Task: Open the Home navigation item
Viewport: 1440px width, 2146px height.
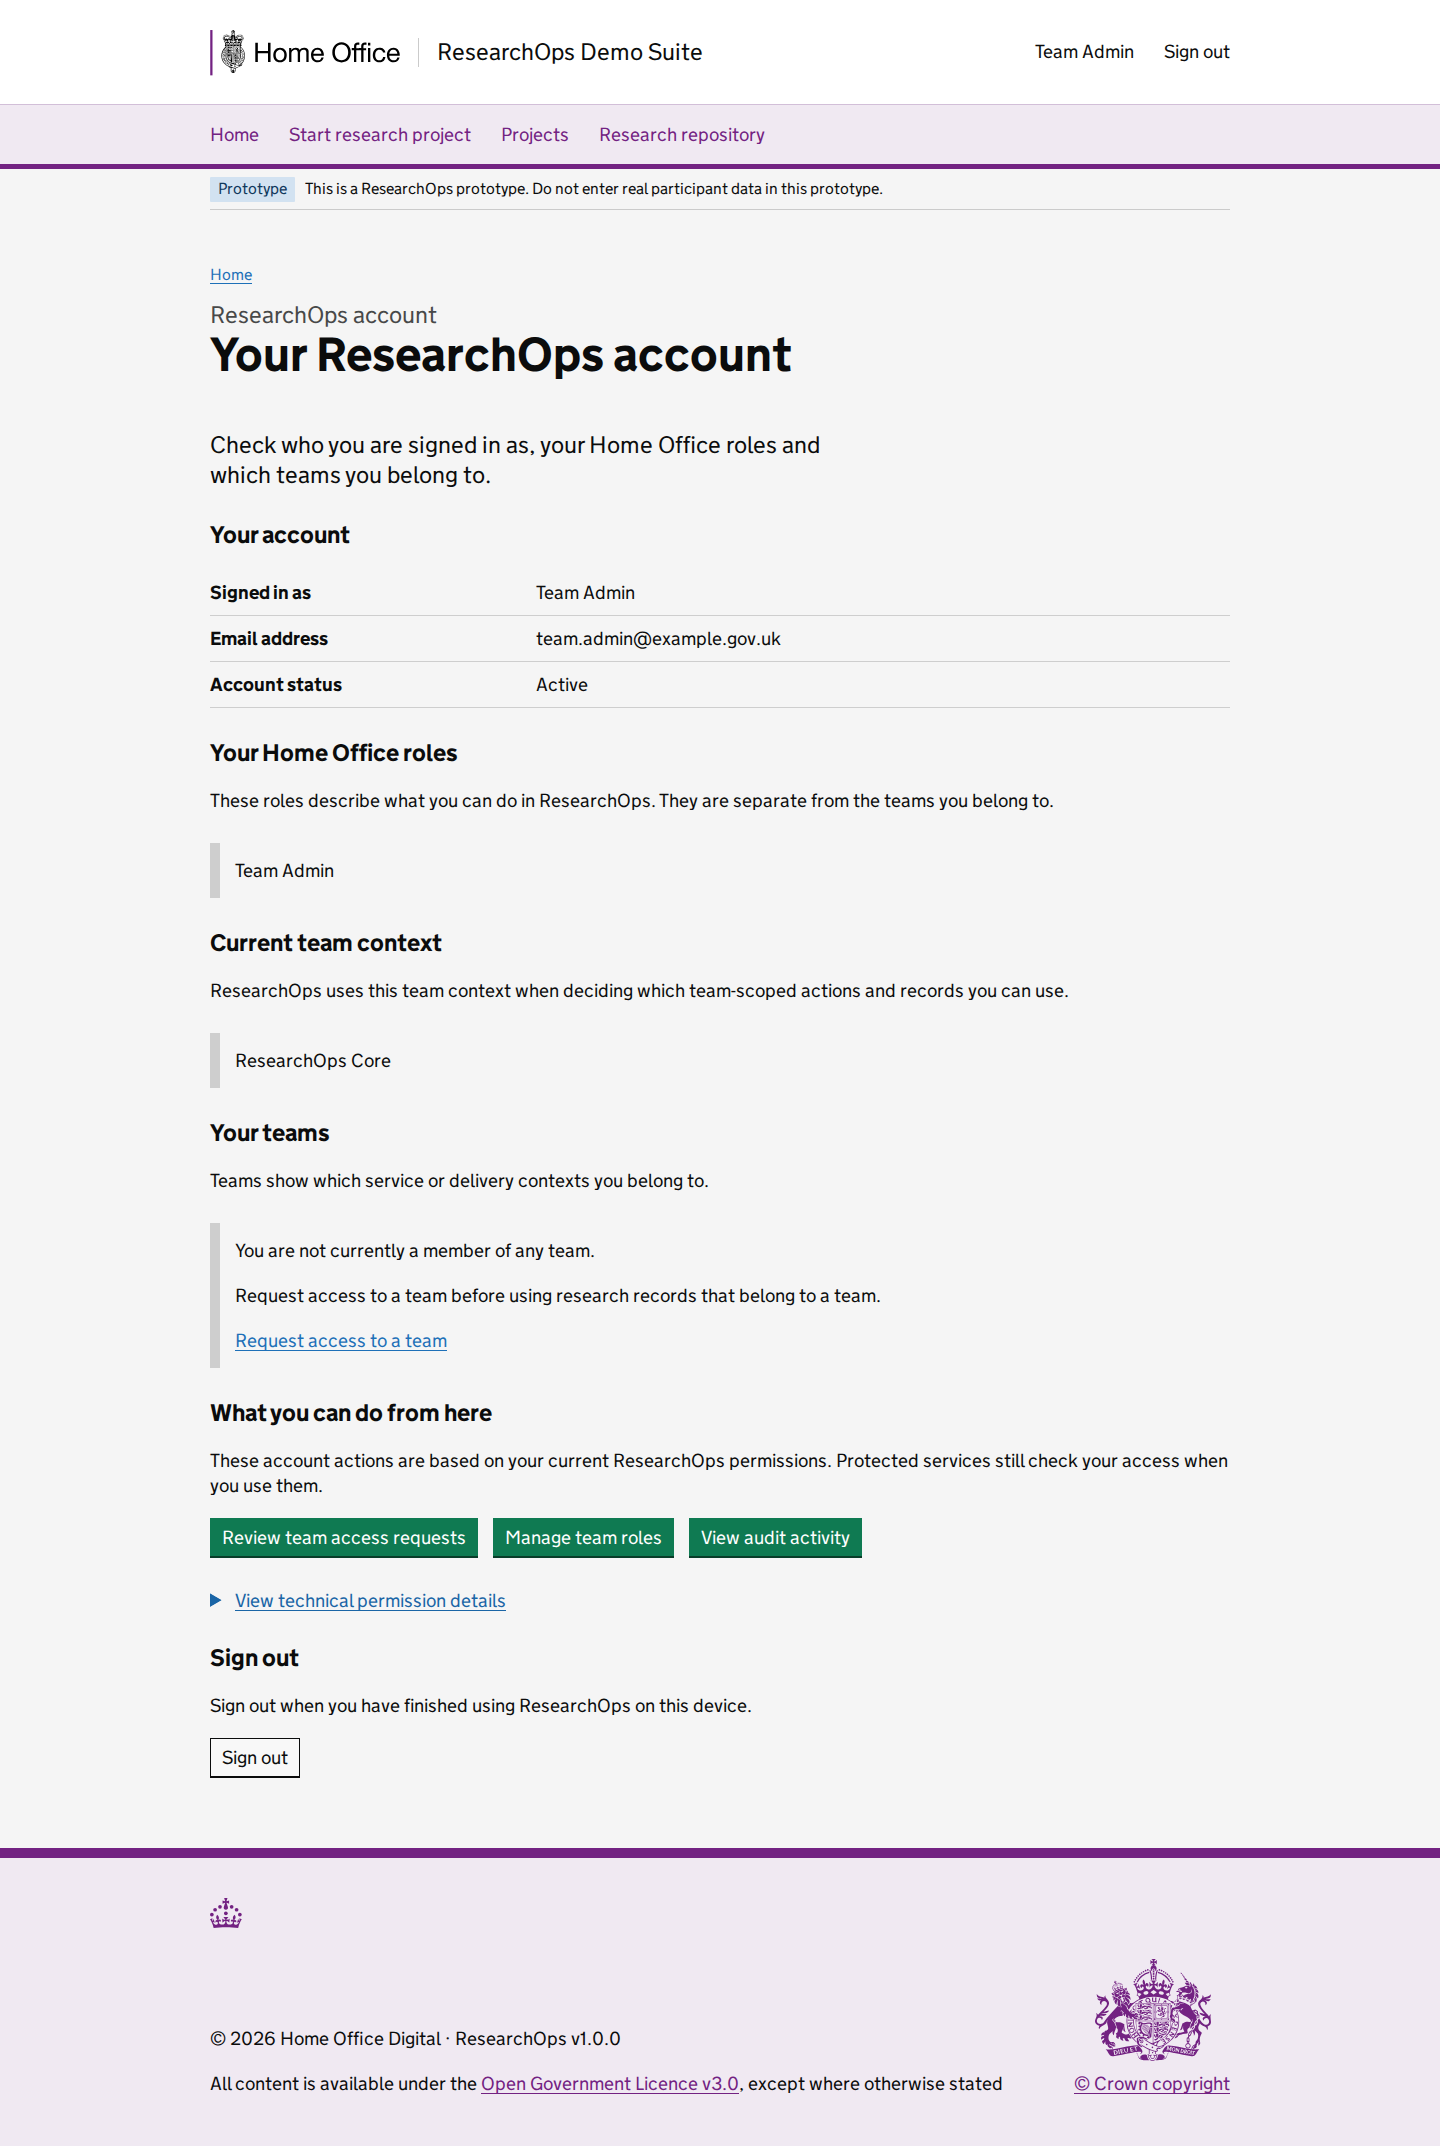Action: 234,134
